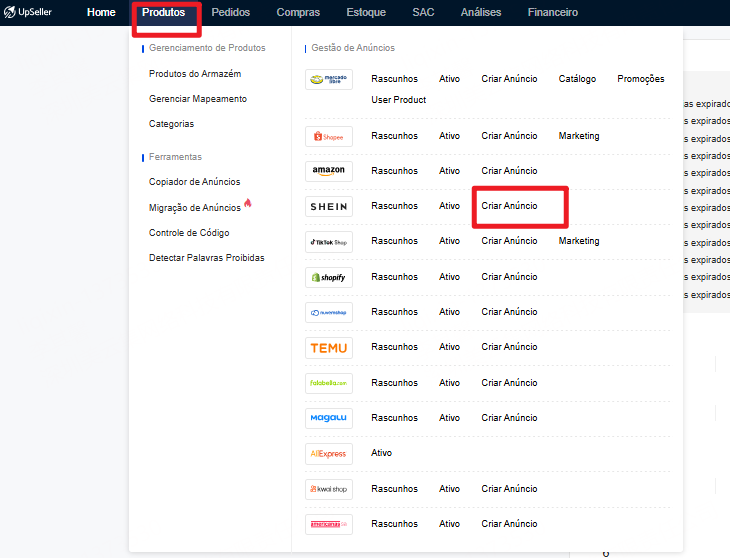This screenshot has width=730, height=558.
Task: Open Shopee Marketing link
Action: (579, 136)
